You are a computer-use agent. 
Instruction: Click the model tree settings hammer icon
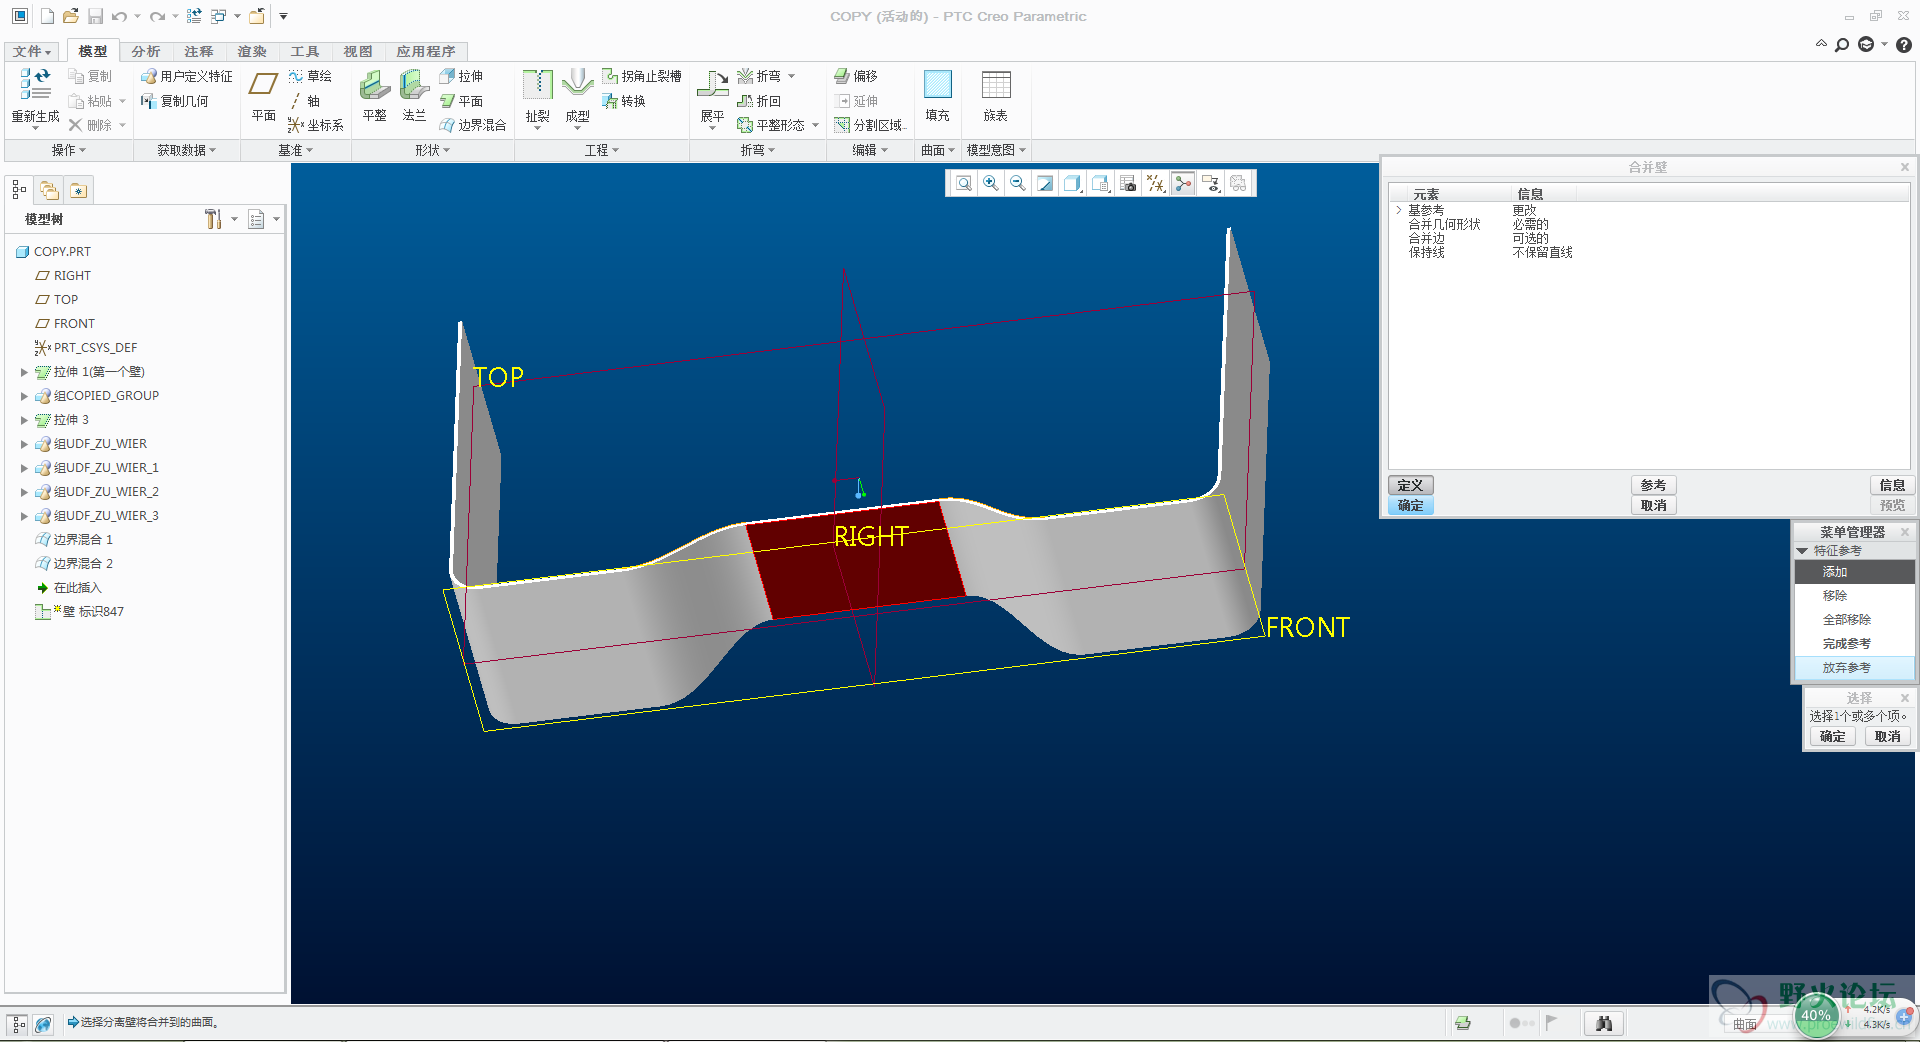point(213,219)
